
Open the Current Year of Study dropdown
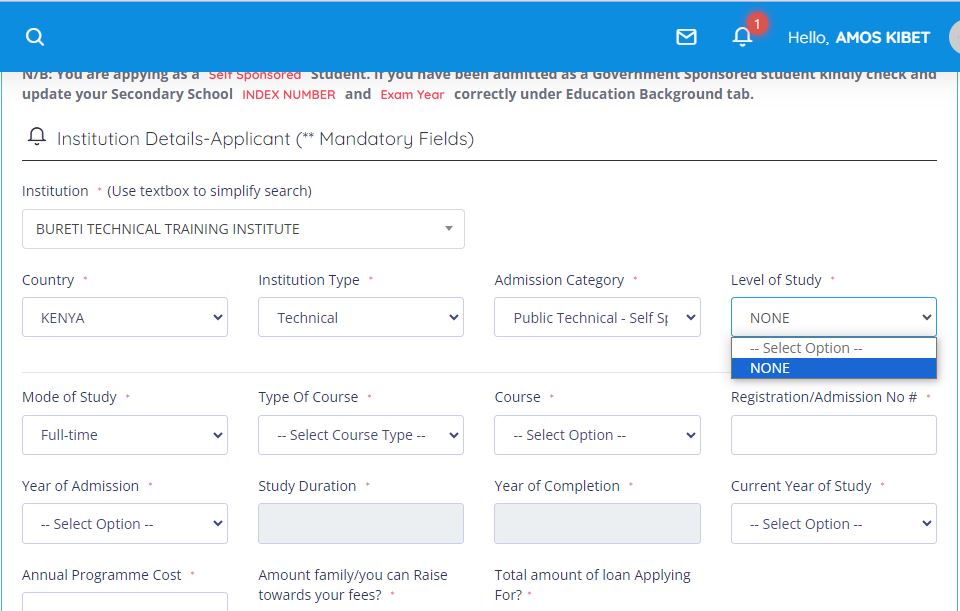(833, 523)
